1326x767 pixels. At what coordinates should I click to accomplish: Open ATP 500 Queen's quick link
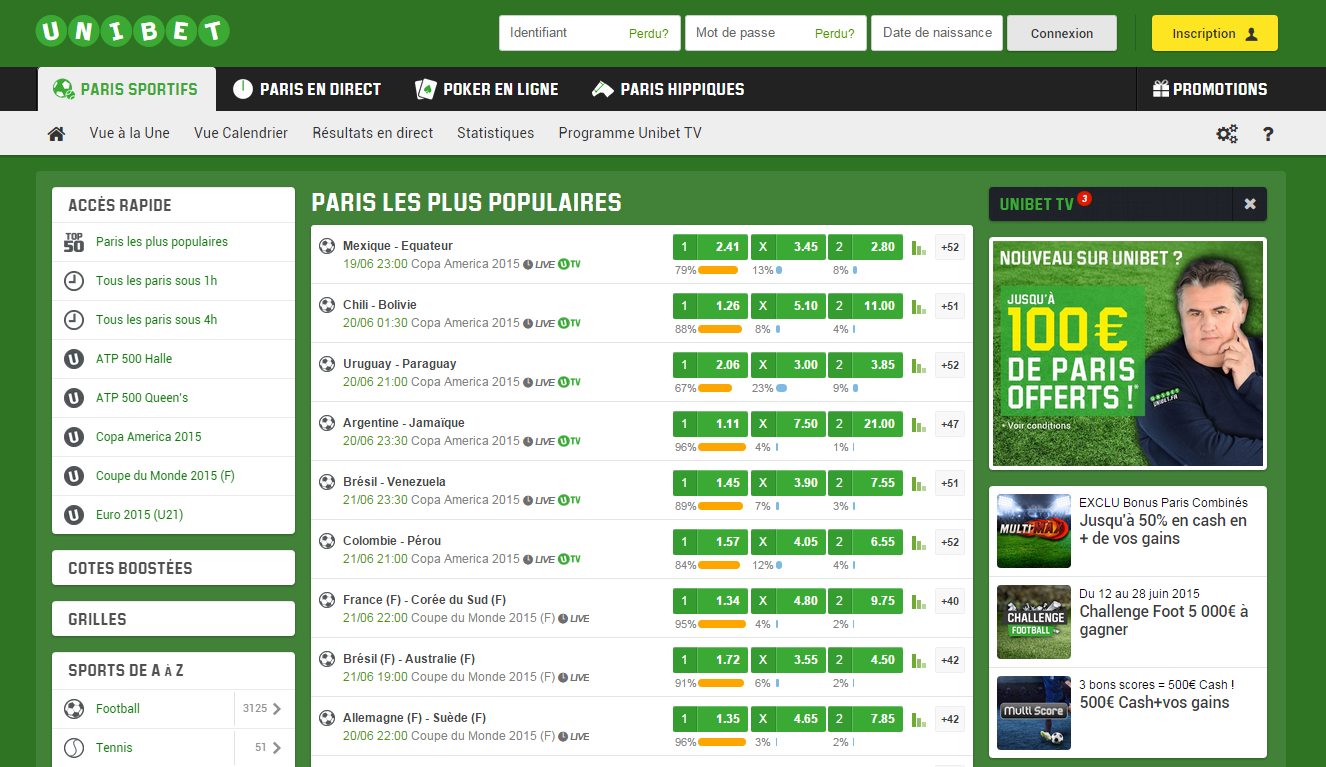(x=142, y=398)
